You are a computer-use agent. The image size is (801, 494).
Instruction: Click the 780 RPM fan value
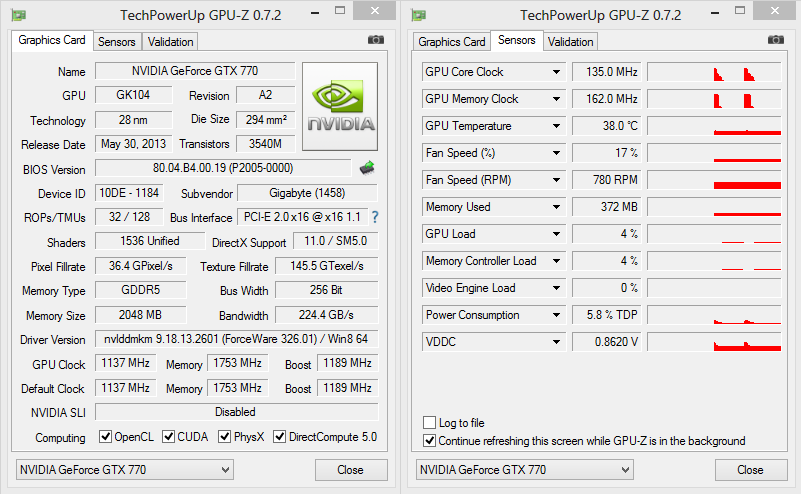click(607, 180)
